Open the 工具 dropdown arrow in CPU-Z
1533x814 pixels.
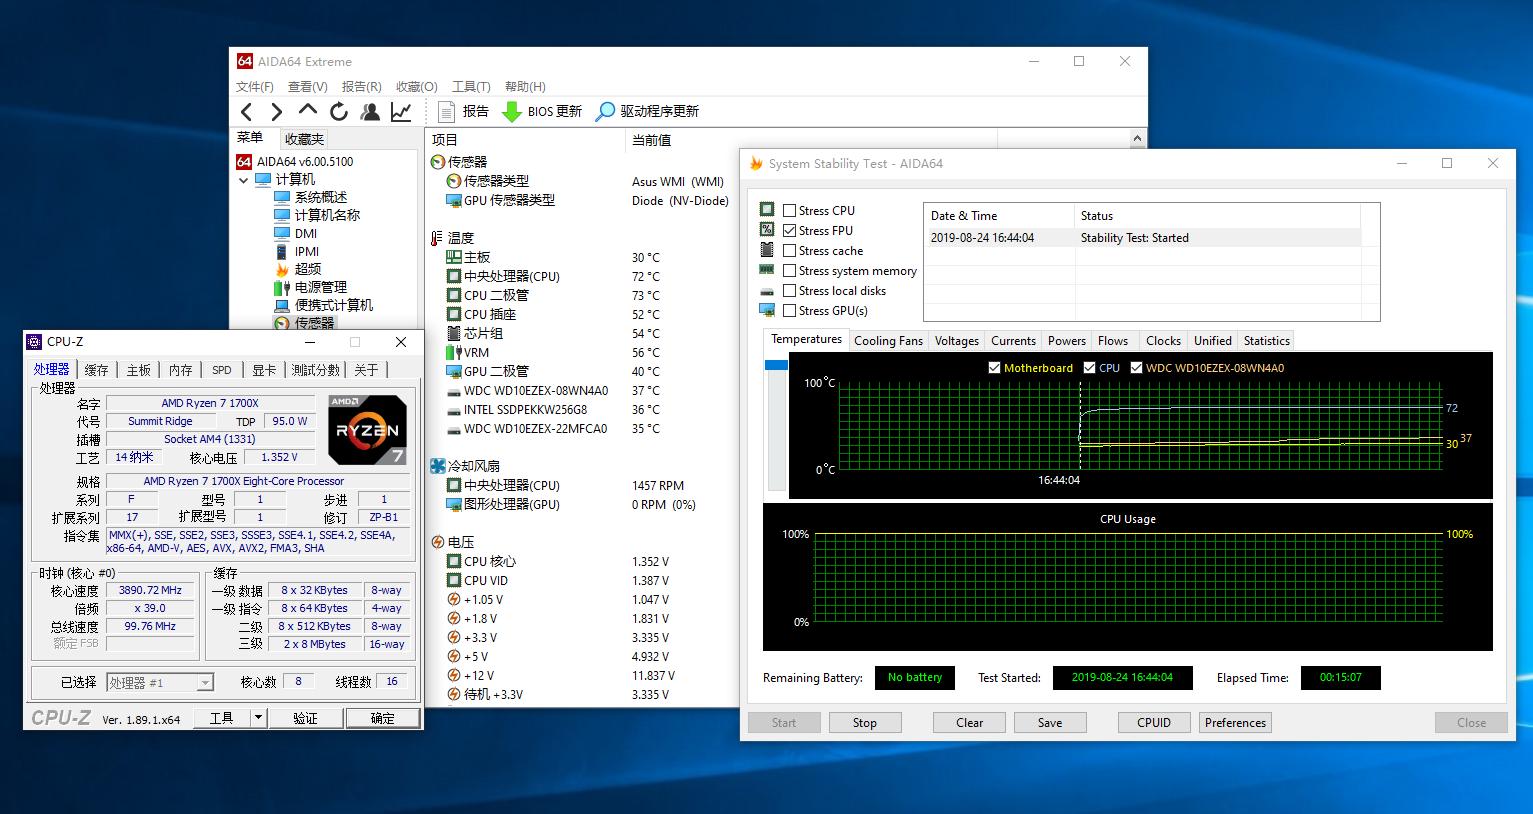point(258,718)
